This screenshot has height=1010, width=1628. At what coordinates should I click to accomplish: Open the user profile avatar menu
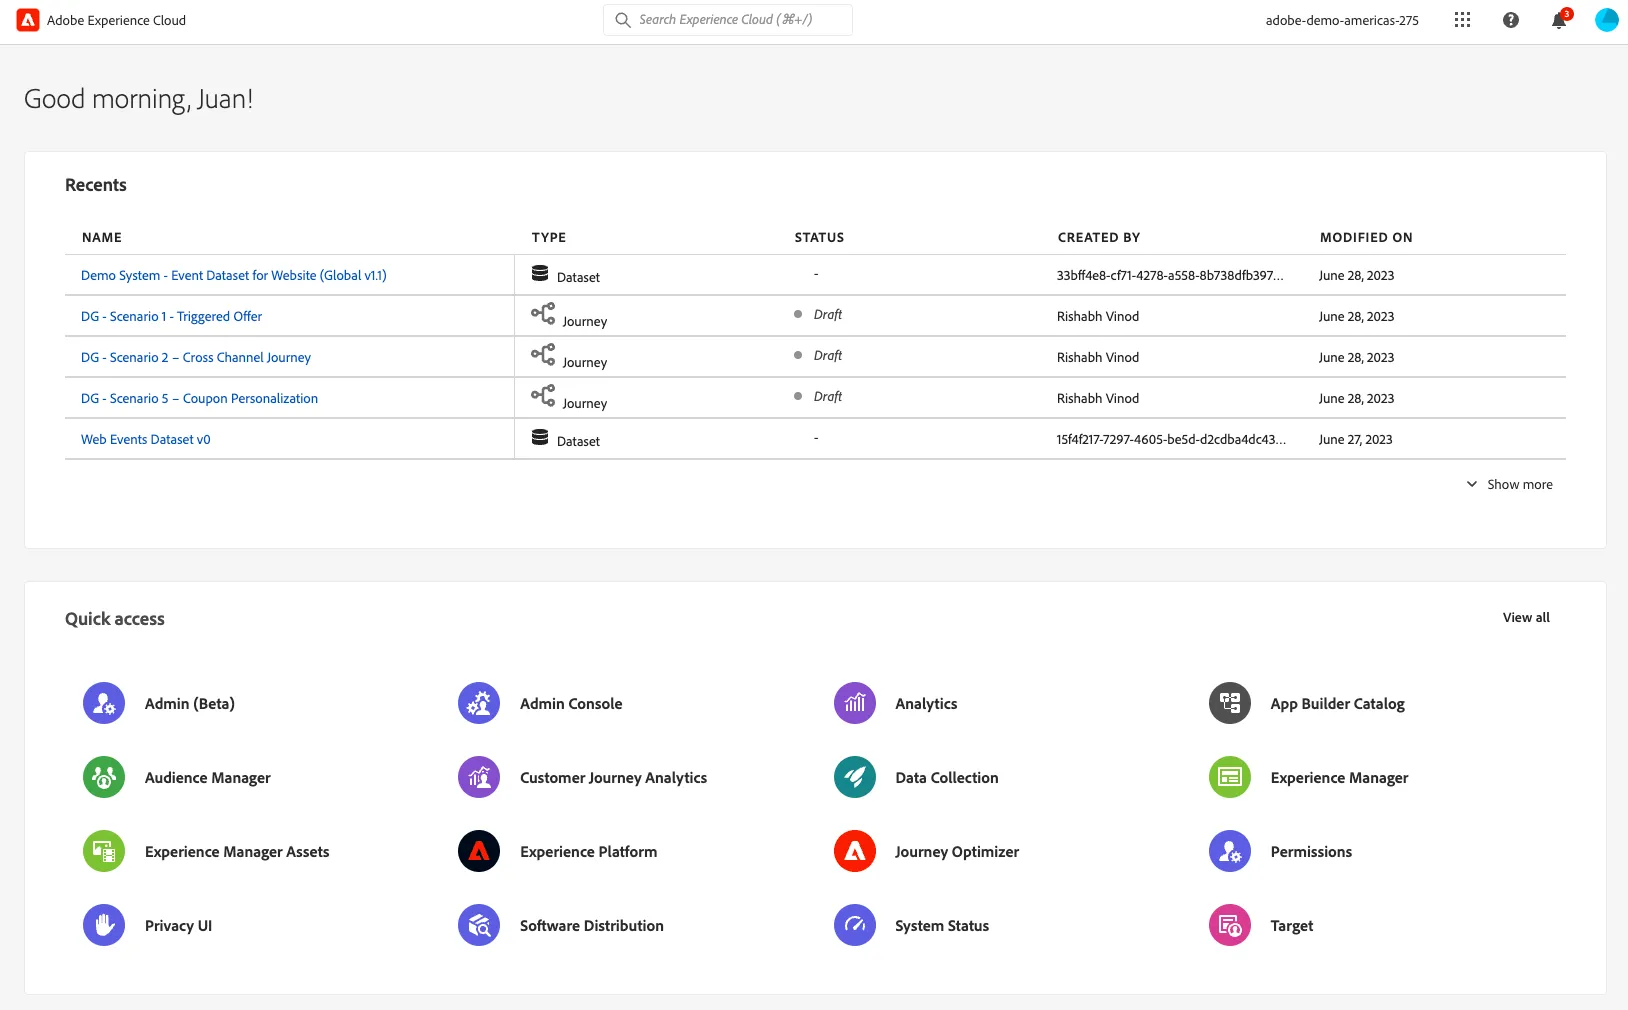coord(1606,20)
